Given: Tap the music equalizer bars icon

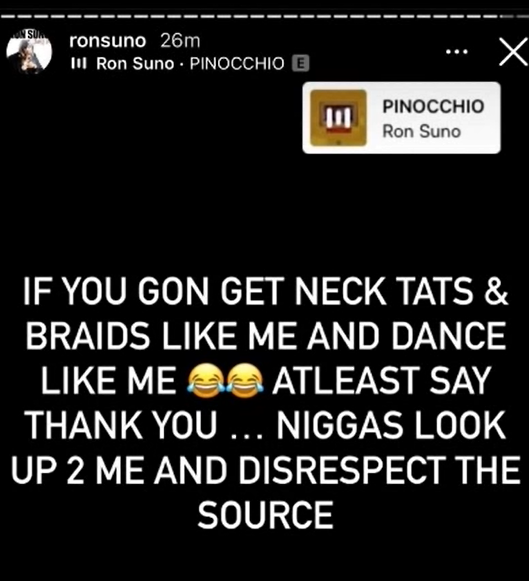Looking at the screenshot, I should coord(79,64).
